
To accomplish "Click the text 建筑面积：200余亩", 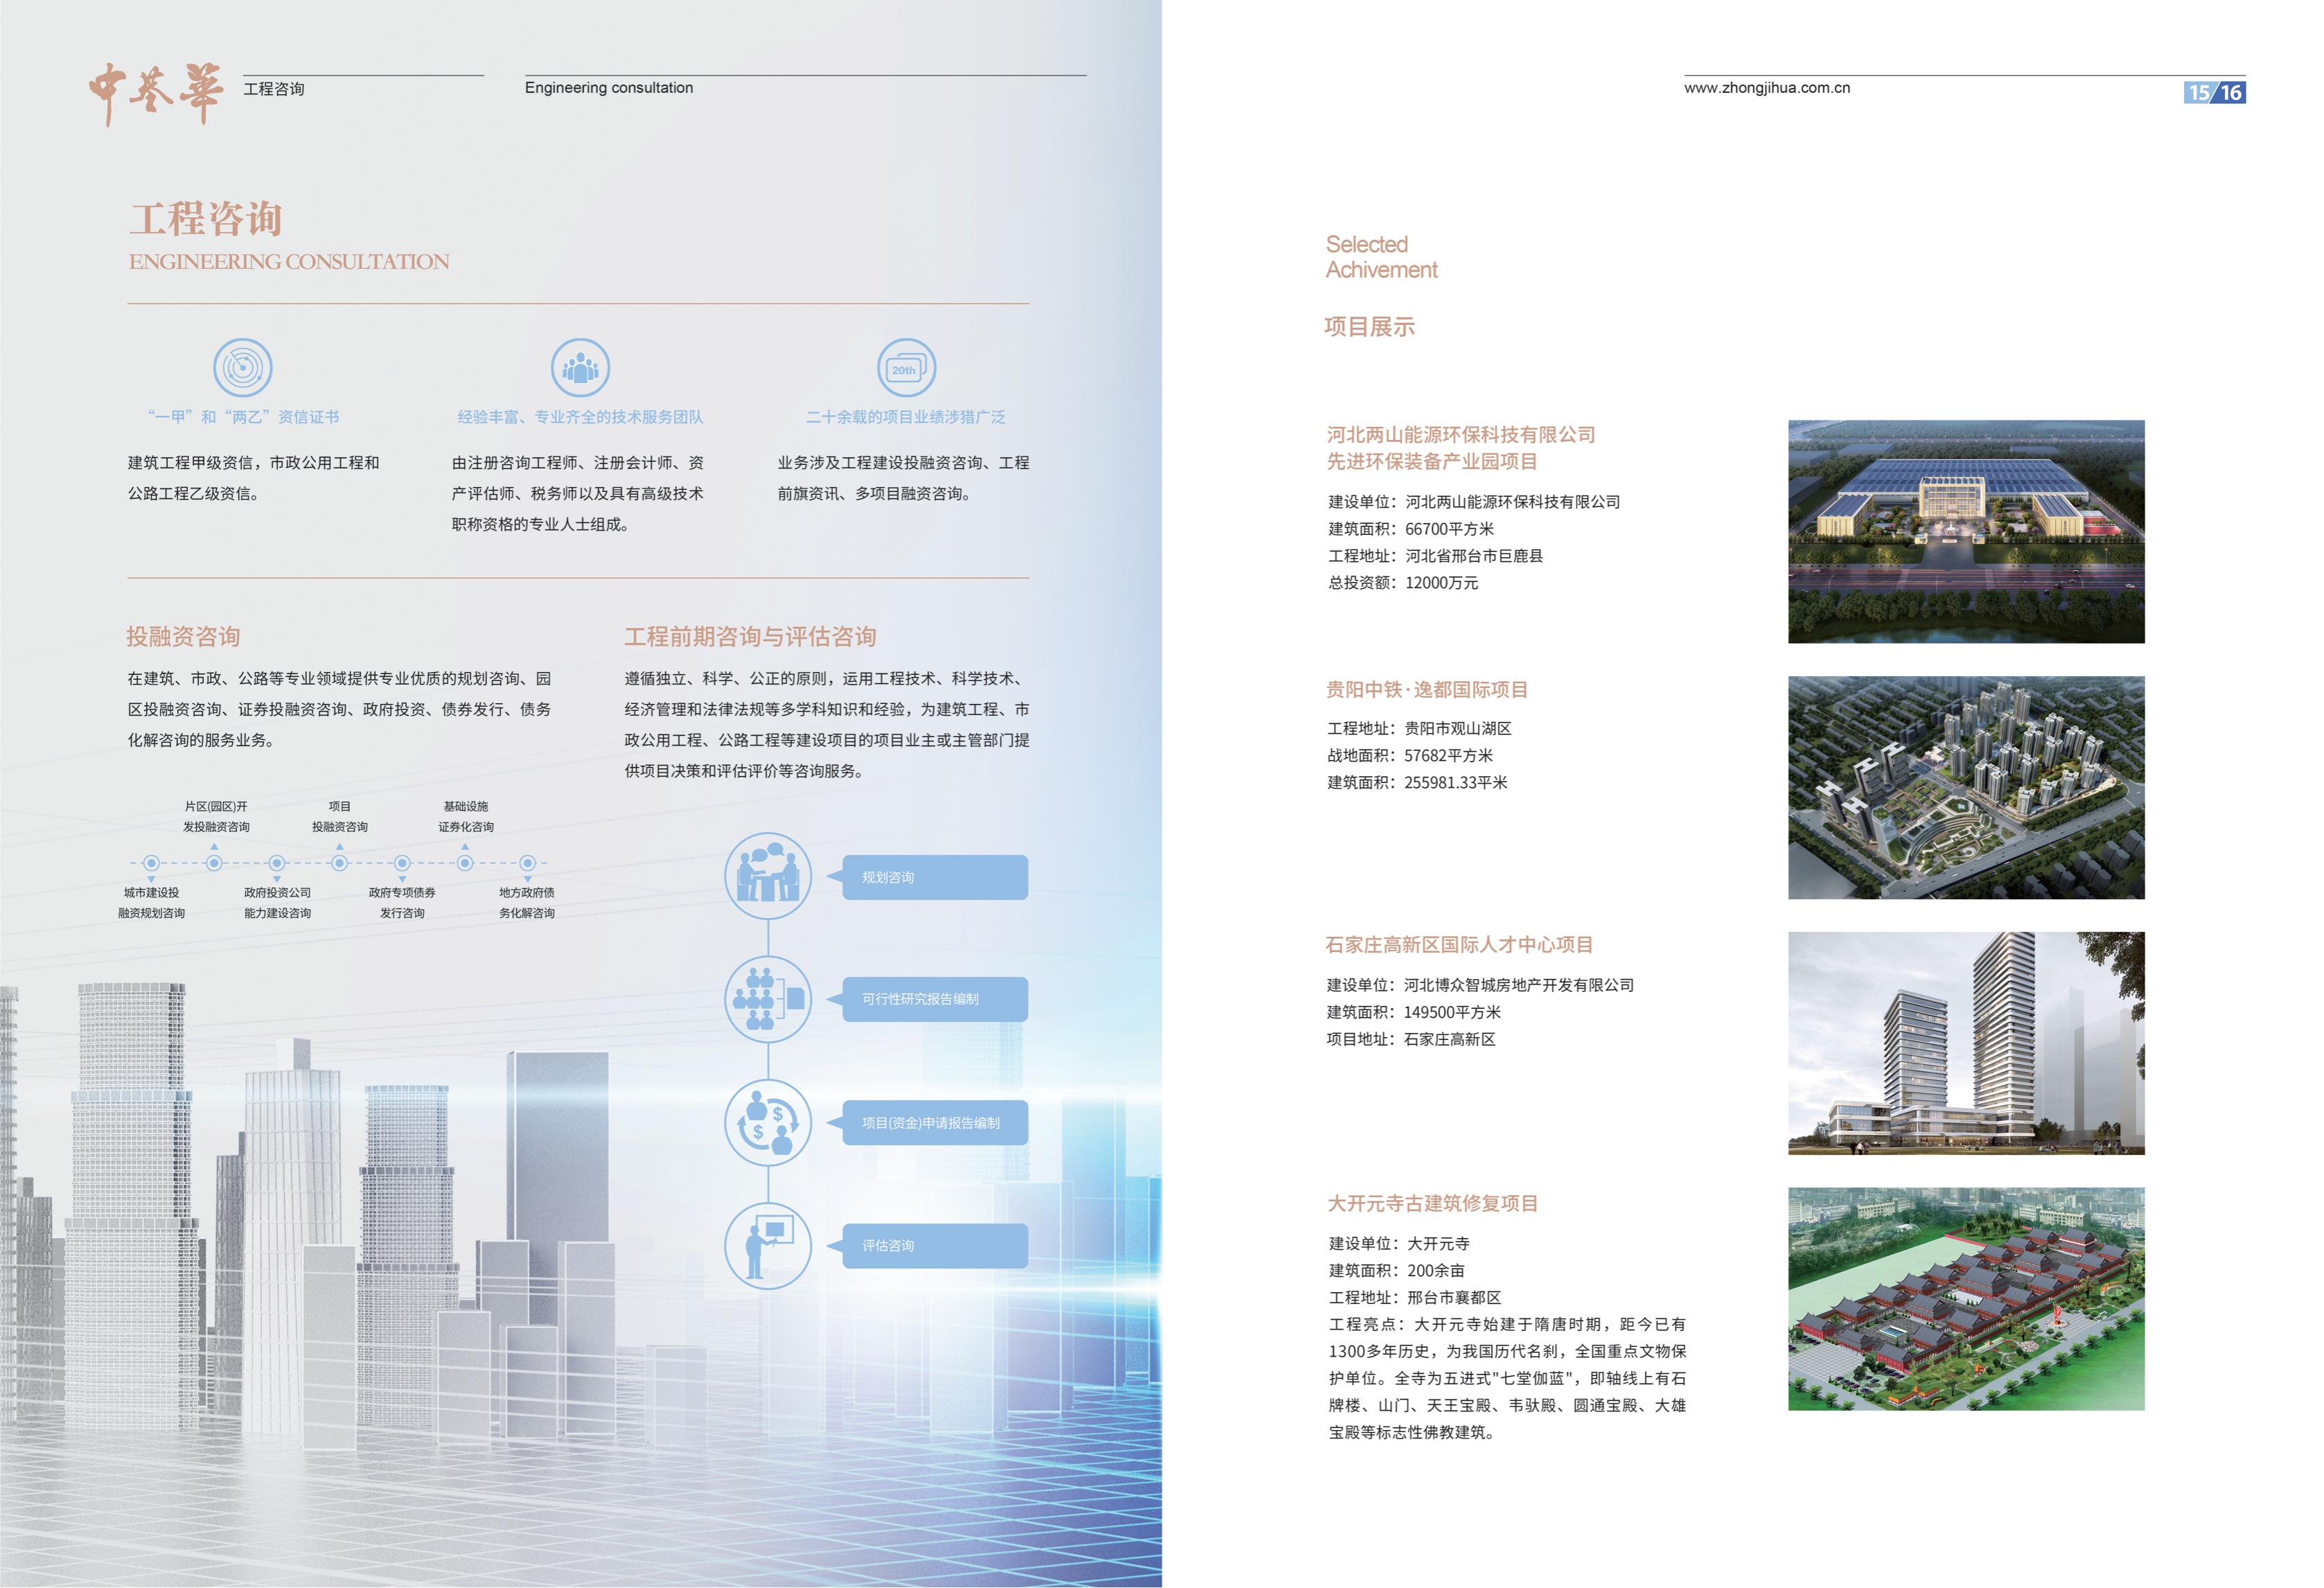I will click(x=1397, y=1271).
